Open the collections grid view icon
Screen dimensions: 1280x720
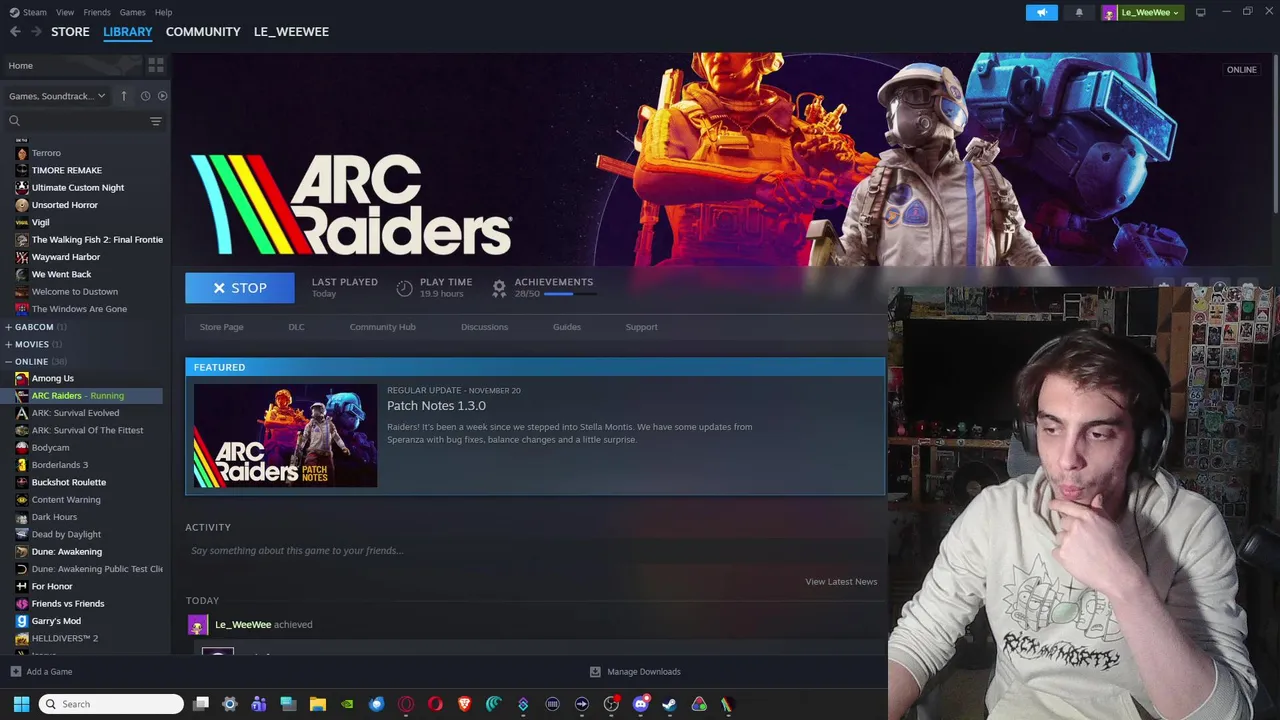click(155, 65)
